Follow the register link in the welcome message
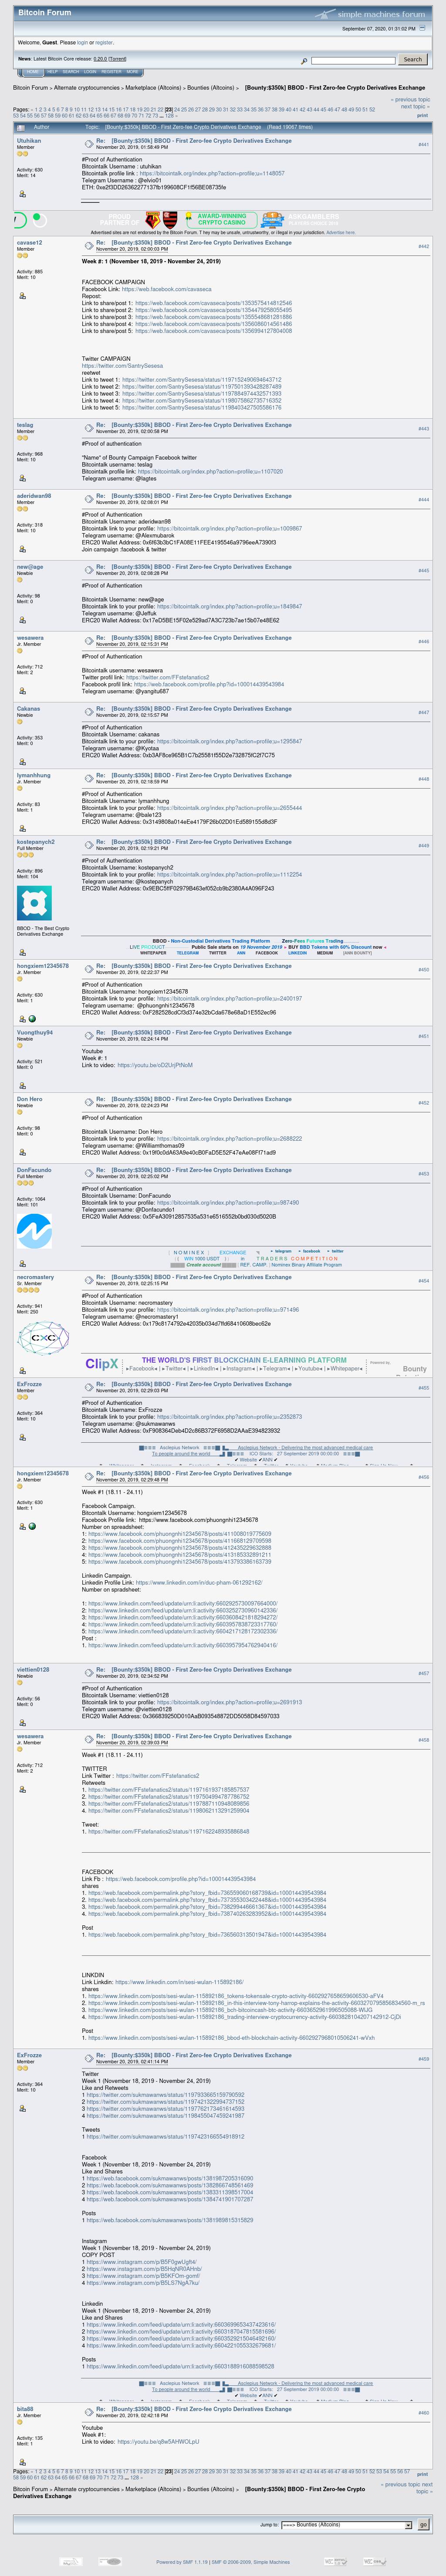 click(x=104, y=43)
